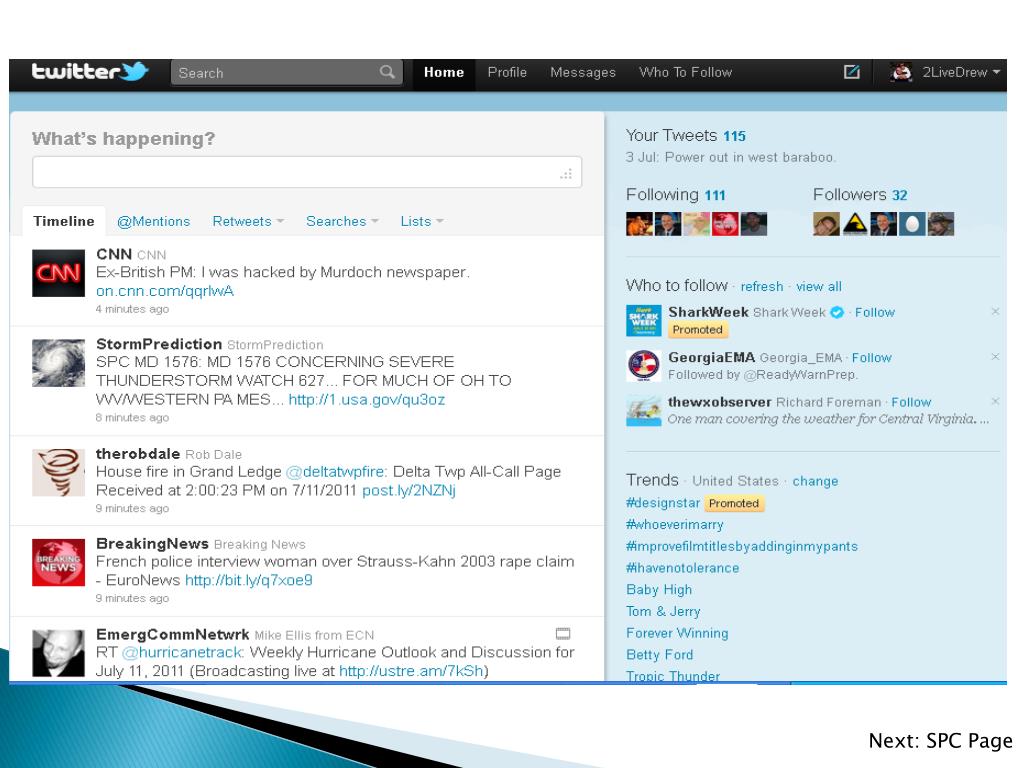Open the on.cnn.com/qqrlwA link

[x=165, y=291]
